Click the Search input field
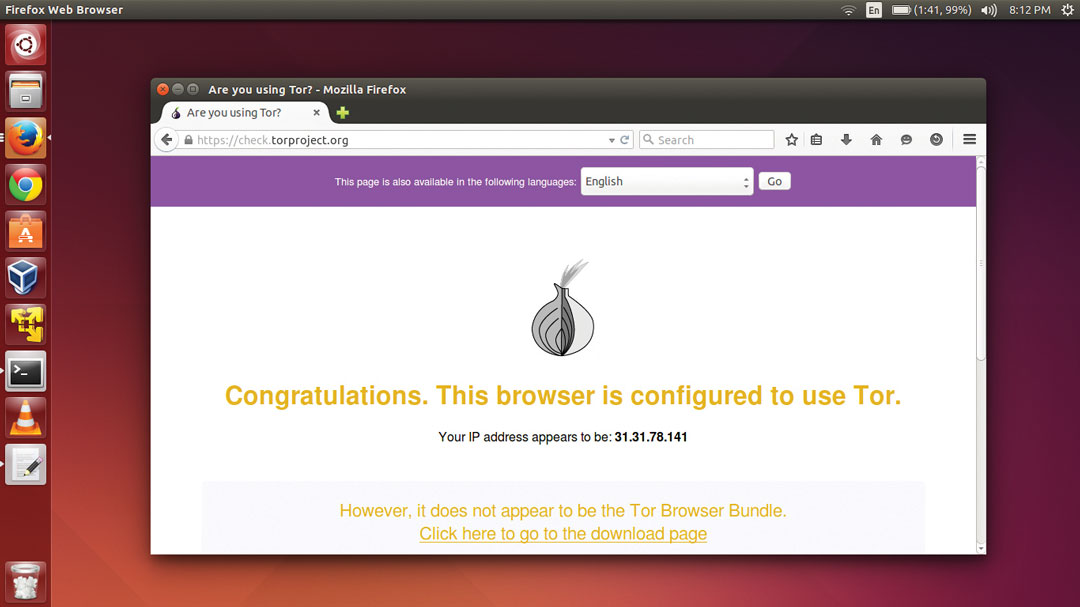 (x=707, y=140)
